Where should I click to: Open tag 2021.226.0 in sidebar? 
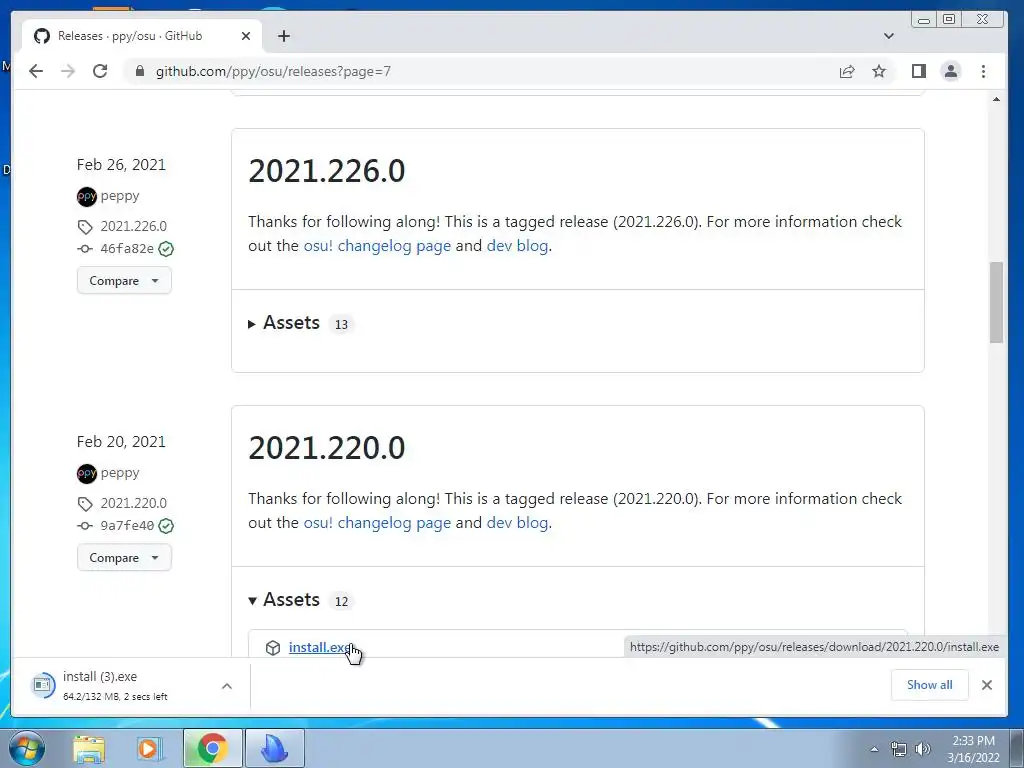pos(133,226)
